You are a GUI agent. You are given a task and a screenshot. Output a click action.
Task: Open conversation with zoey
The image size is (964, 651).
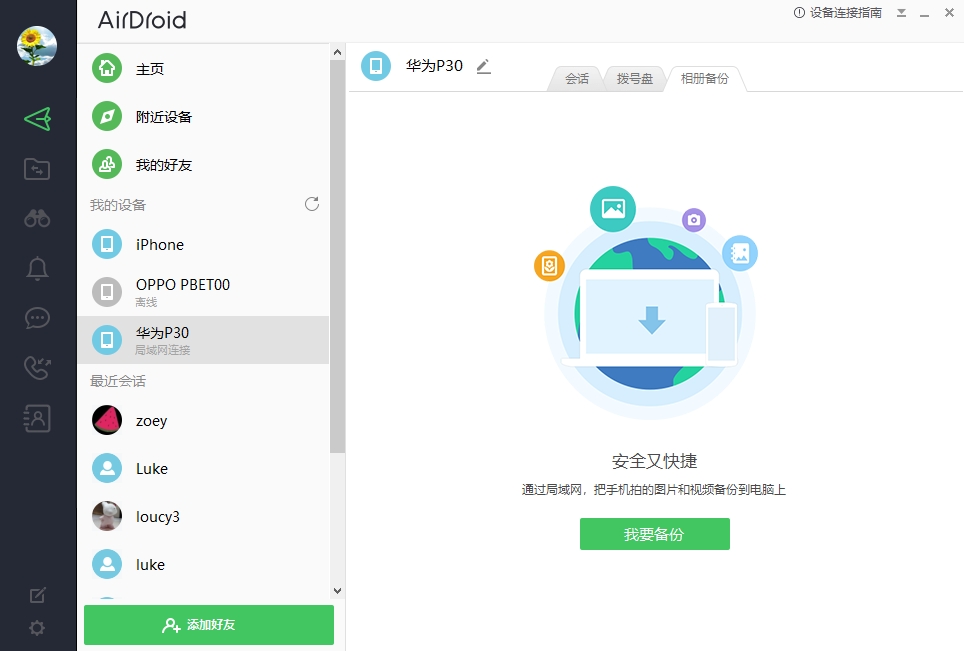(x=203, y=420)
